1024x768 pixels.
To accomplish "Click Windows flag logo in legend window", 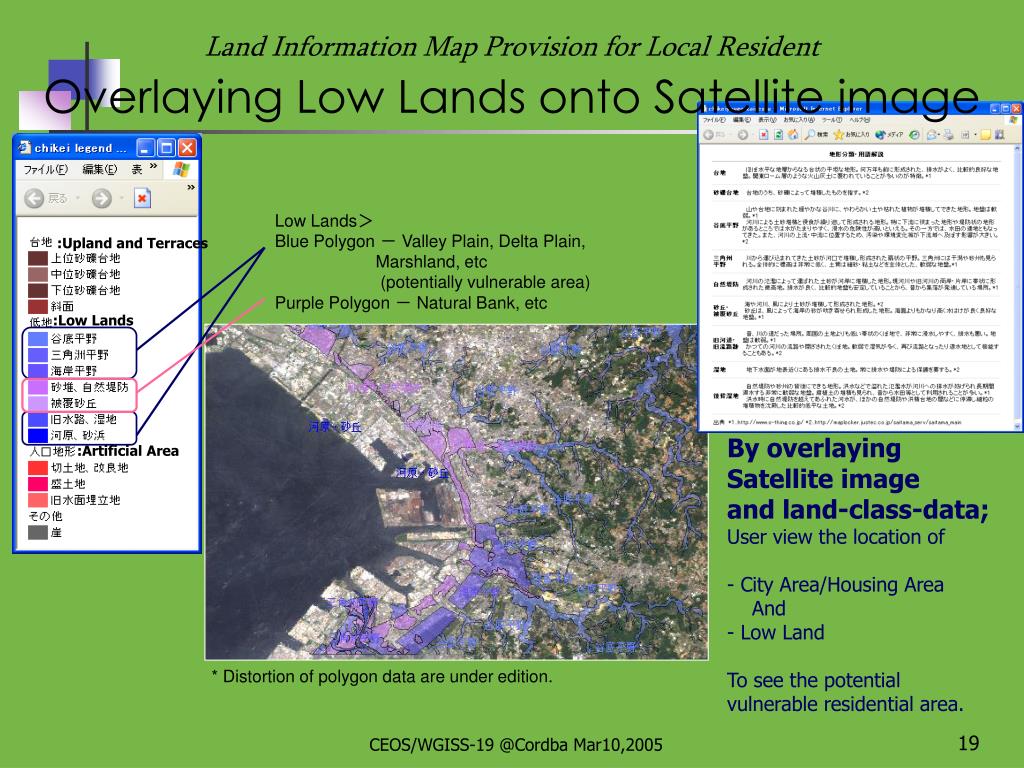I will pos(181,170).
